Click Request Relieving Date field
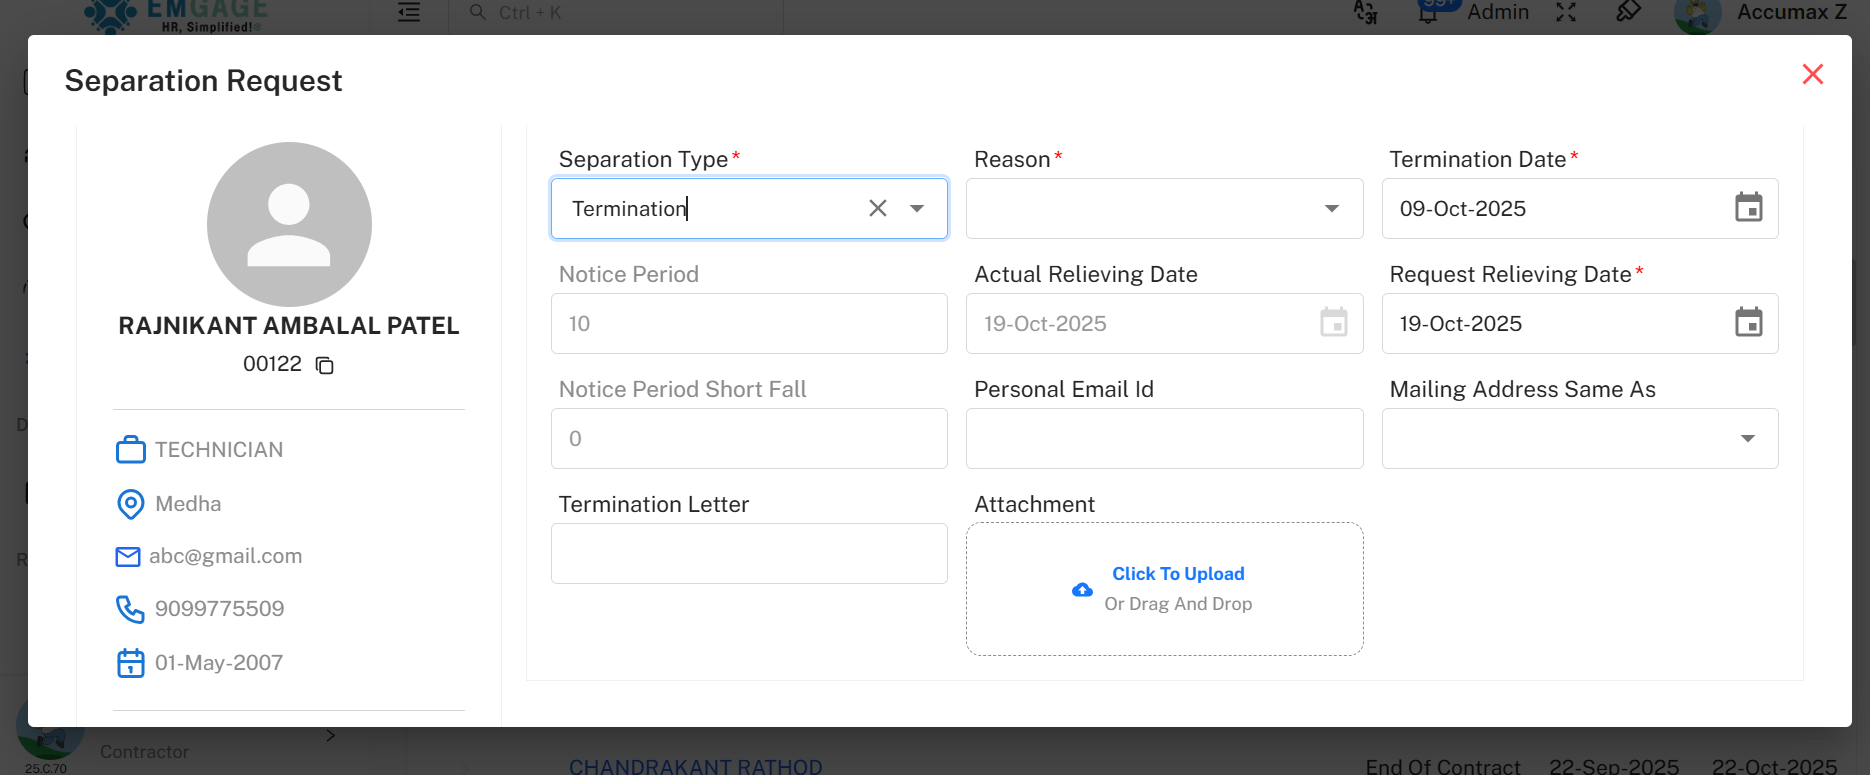Screen dimensions: 1870x775 [1580, 323]
